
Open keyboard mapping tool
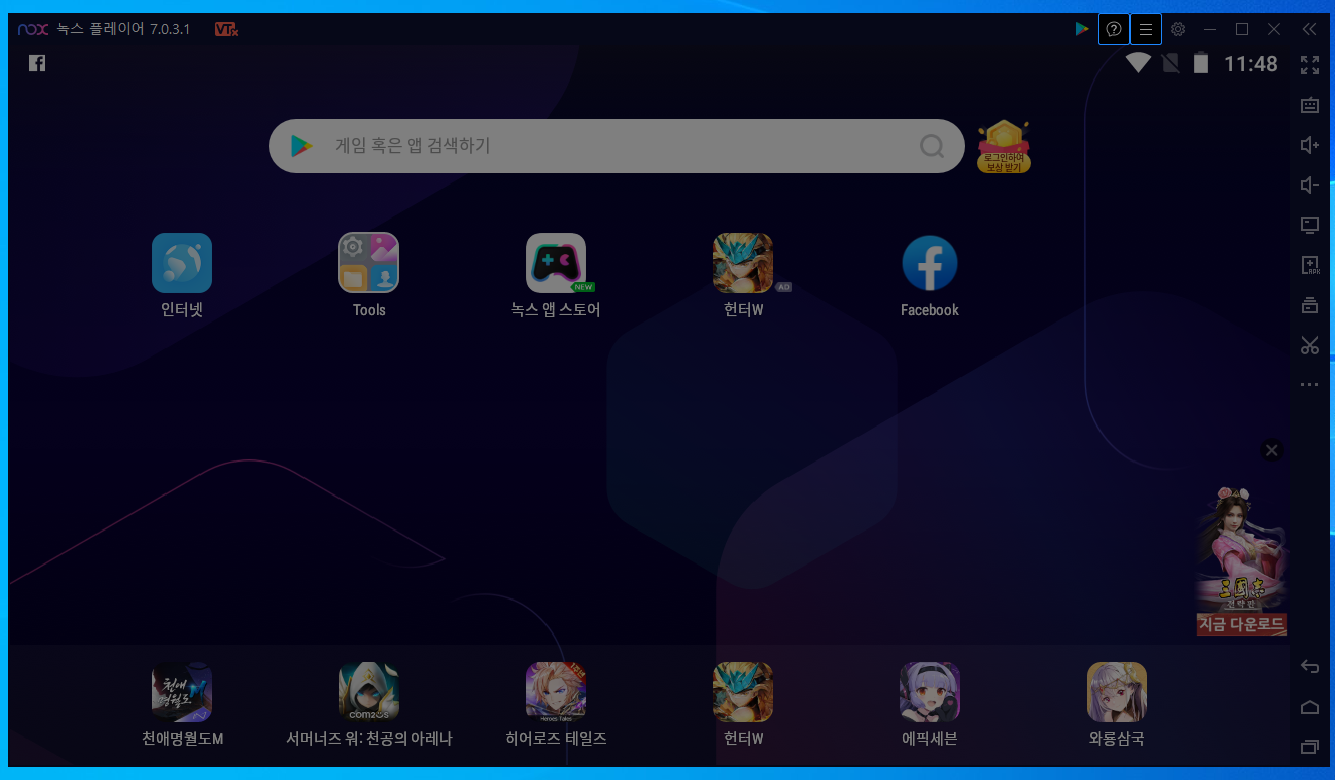(x=1310, y=105)
